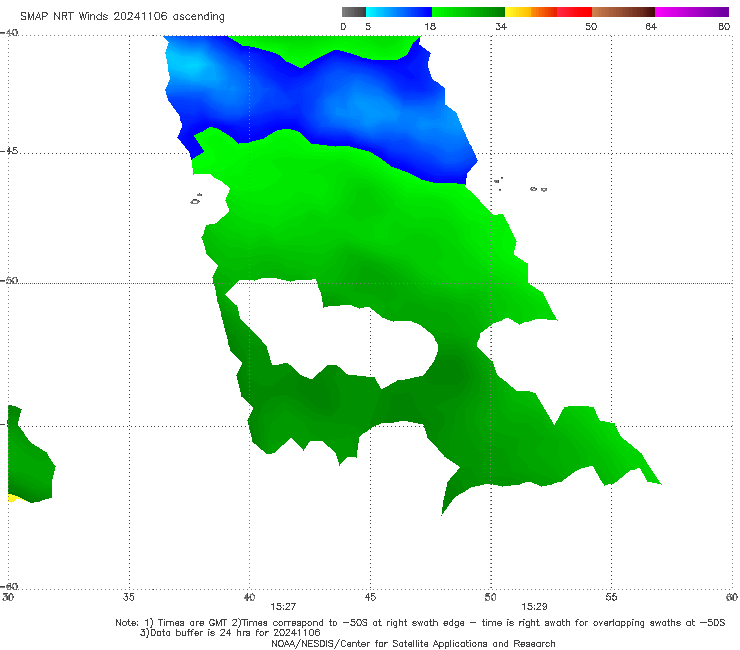Image resolution: width=740 pixels, height=650 pixels.
Task: Click the longitude axis label "45" at bottom
Action: [370, 597]
